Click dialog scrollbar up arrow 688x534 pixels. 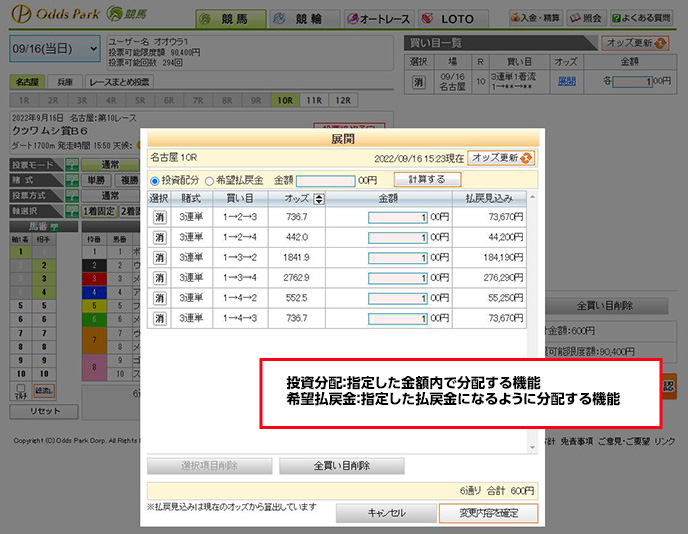(x=532, y=197)
